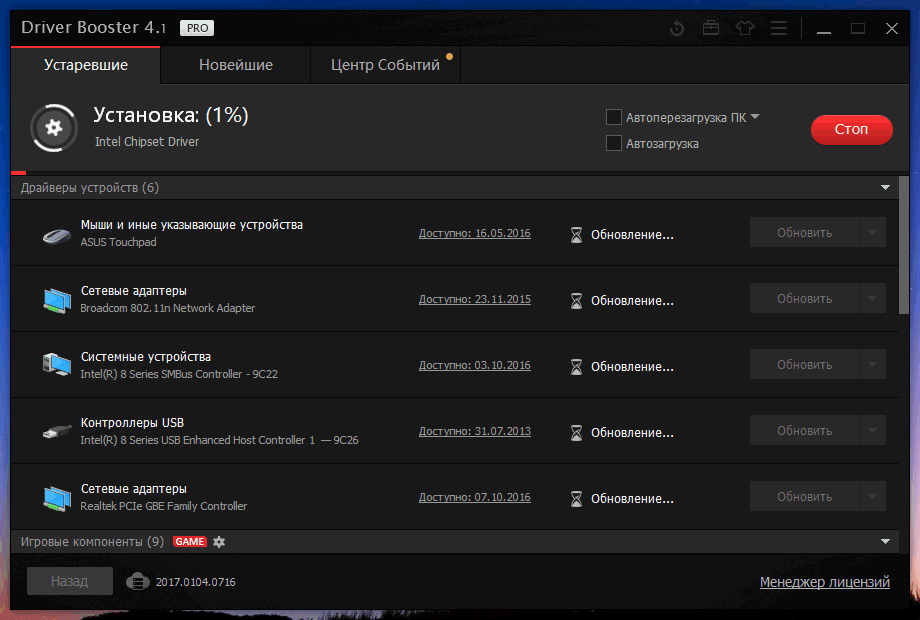
Task: Switch to the Устаревшие tab
Action: point(86,65)
